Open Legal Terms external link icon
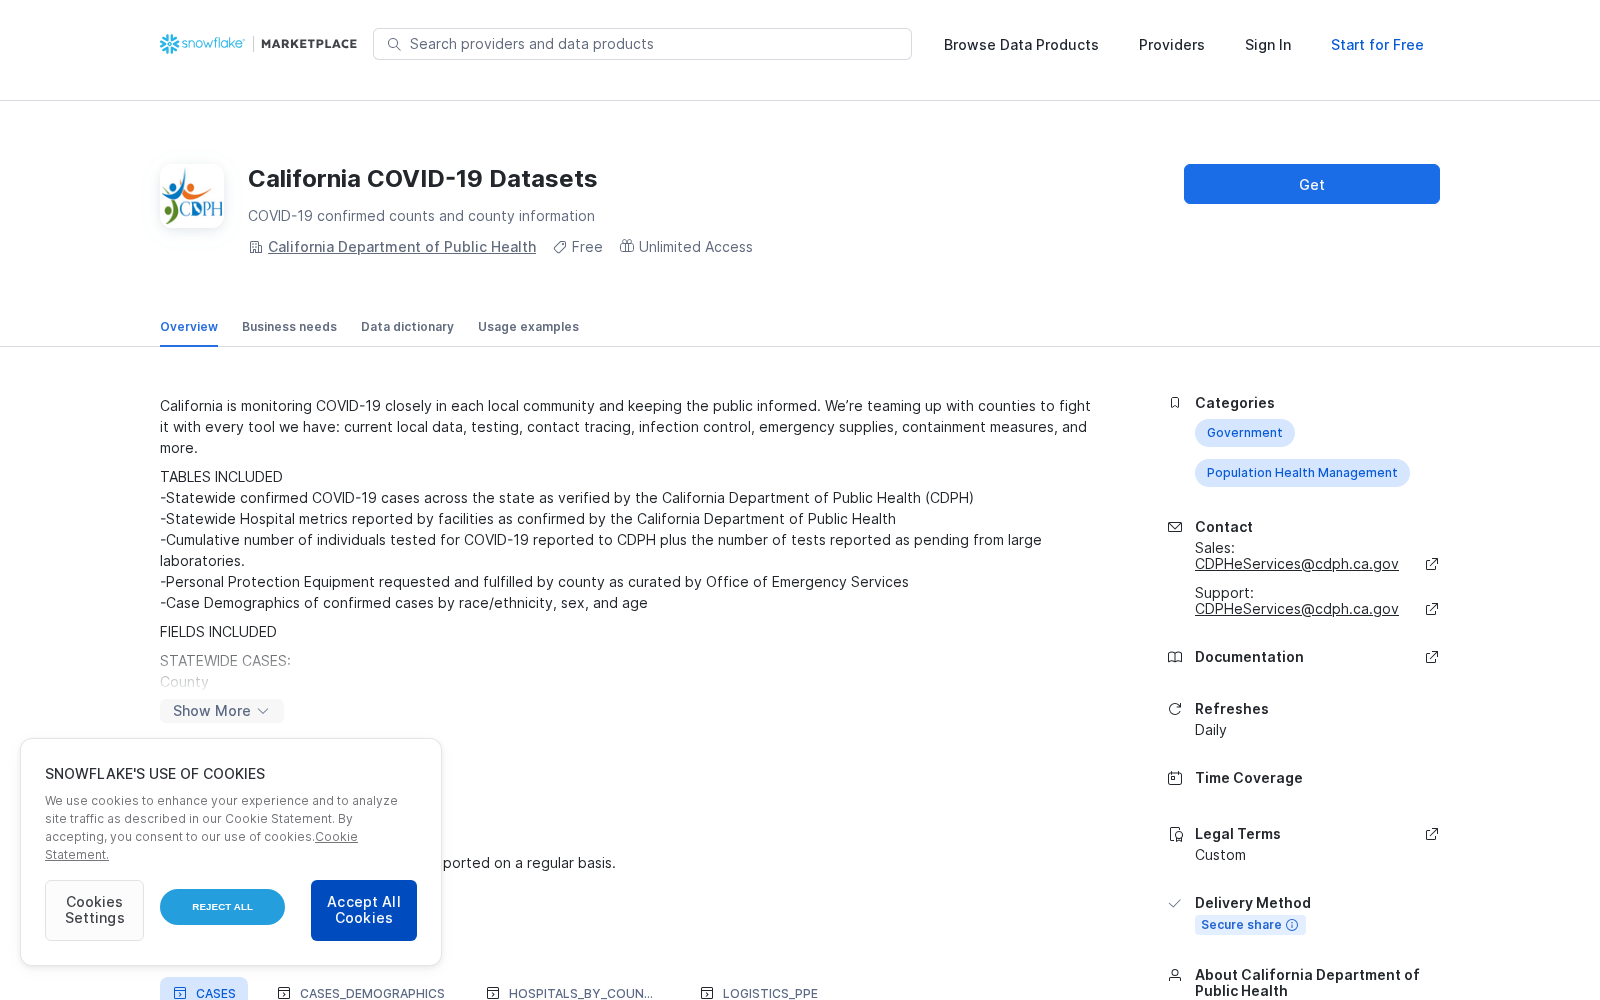The width and height of the screenshot is (1600, 1000). [x=1432, y=834]
